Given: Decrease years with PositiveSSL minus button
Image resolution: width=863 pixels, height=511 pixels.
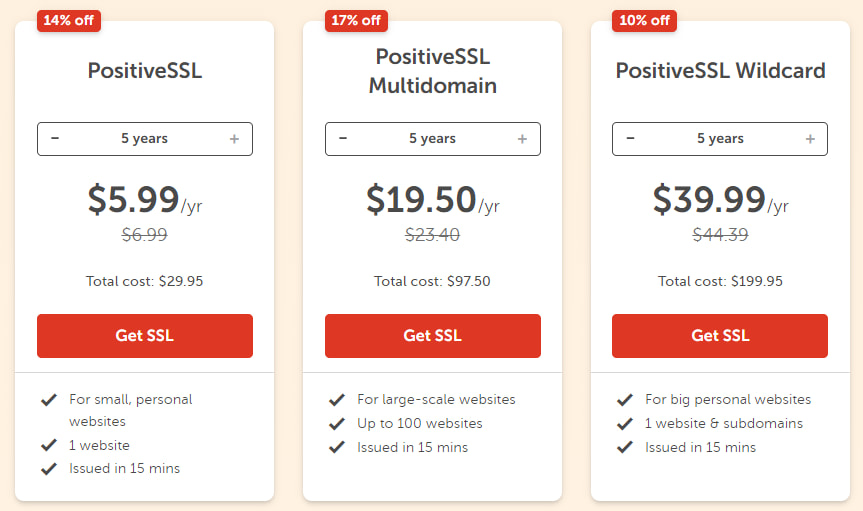Looking at the screenshot, I should tap(55, 139).
